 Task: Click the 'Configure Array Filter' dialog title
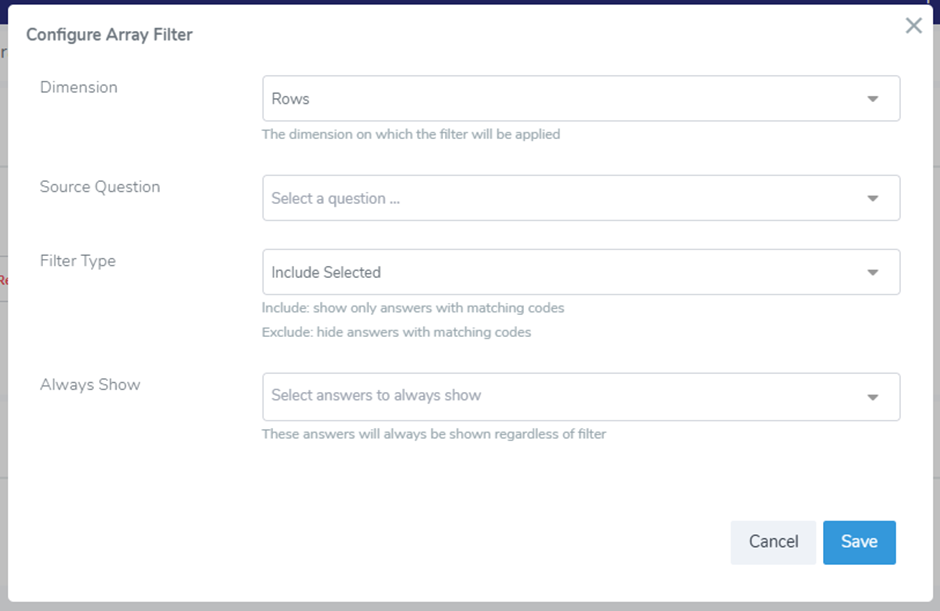[x=109, y=35]
